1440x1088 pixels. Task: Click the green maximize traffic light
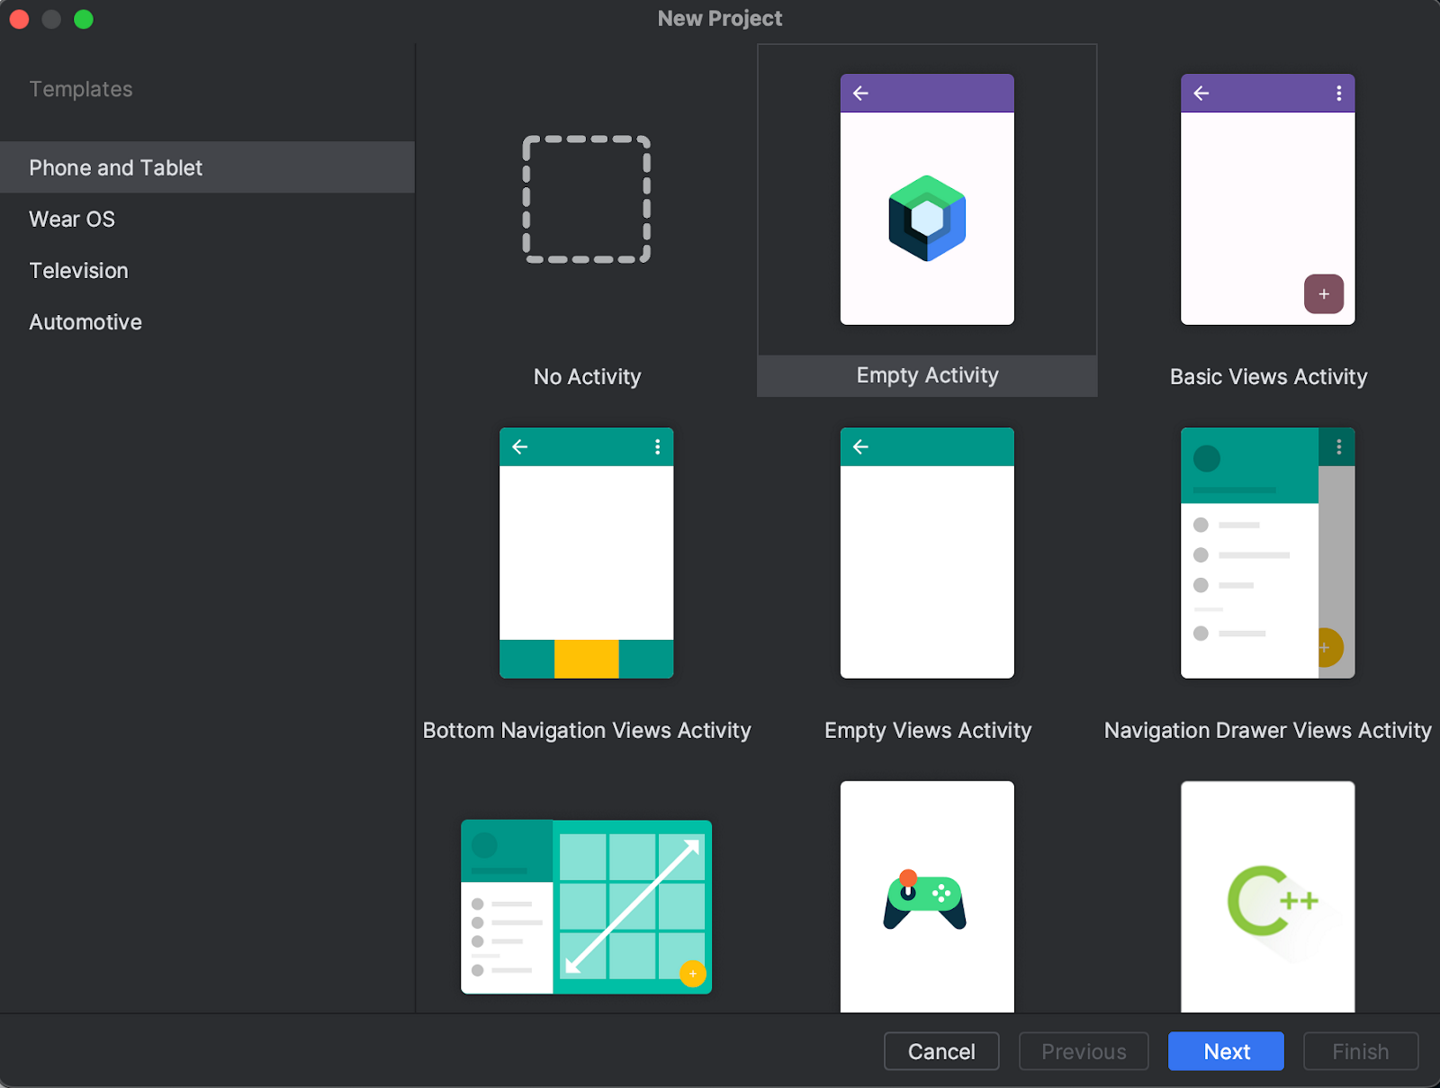pos(84,19)
